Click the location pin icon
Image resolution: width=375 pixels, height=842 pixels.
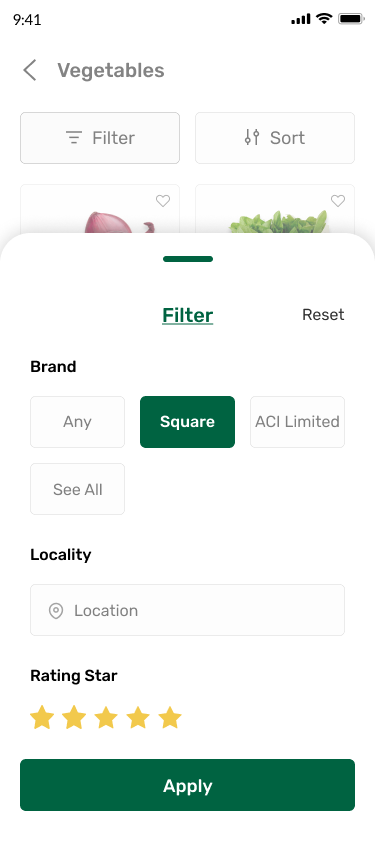coord(56,611)
